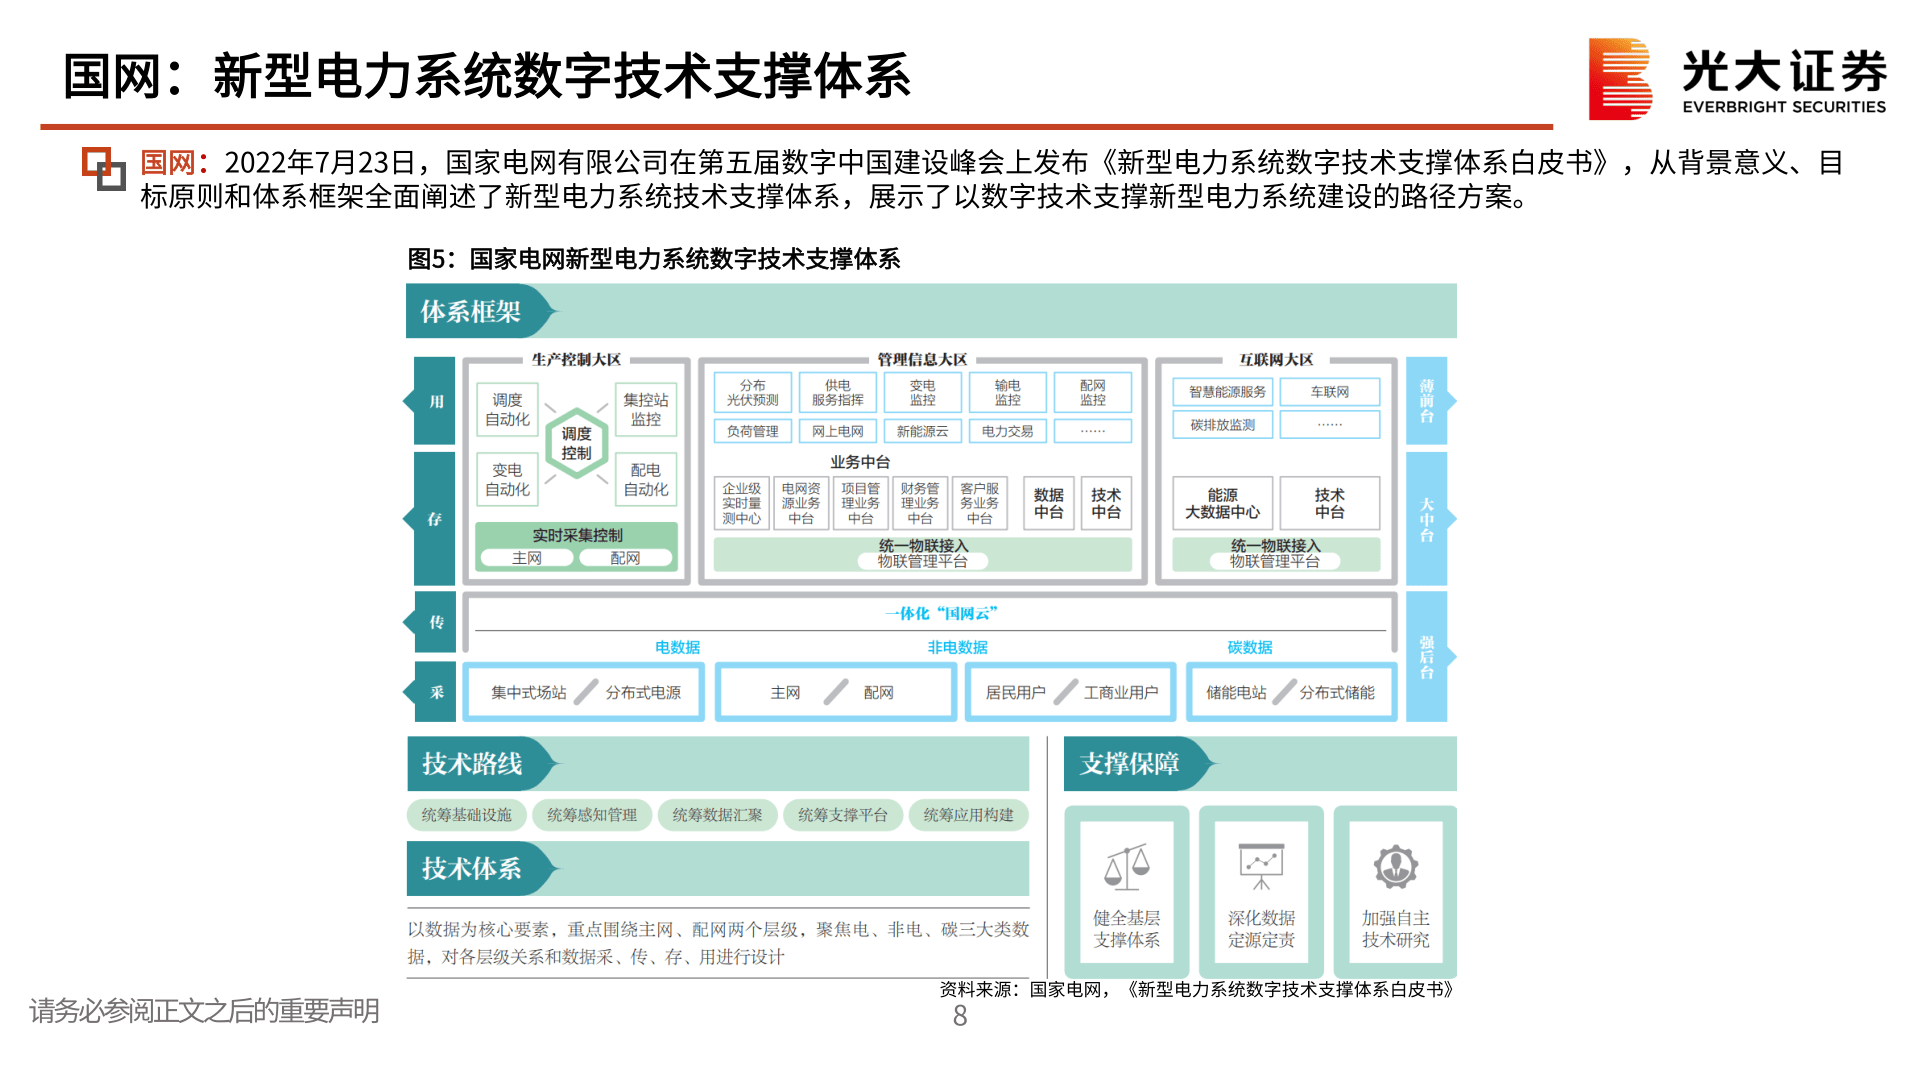Click the 图5 figure caption
This screenshot has height=1080, width=1920.
tap(654, 259)
